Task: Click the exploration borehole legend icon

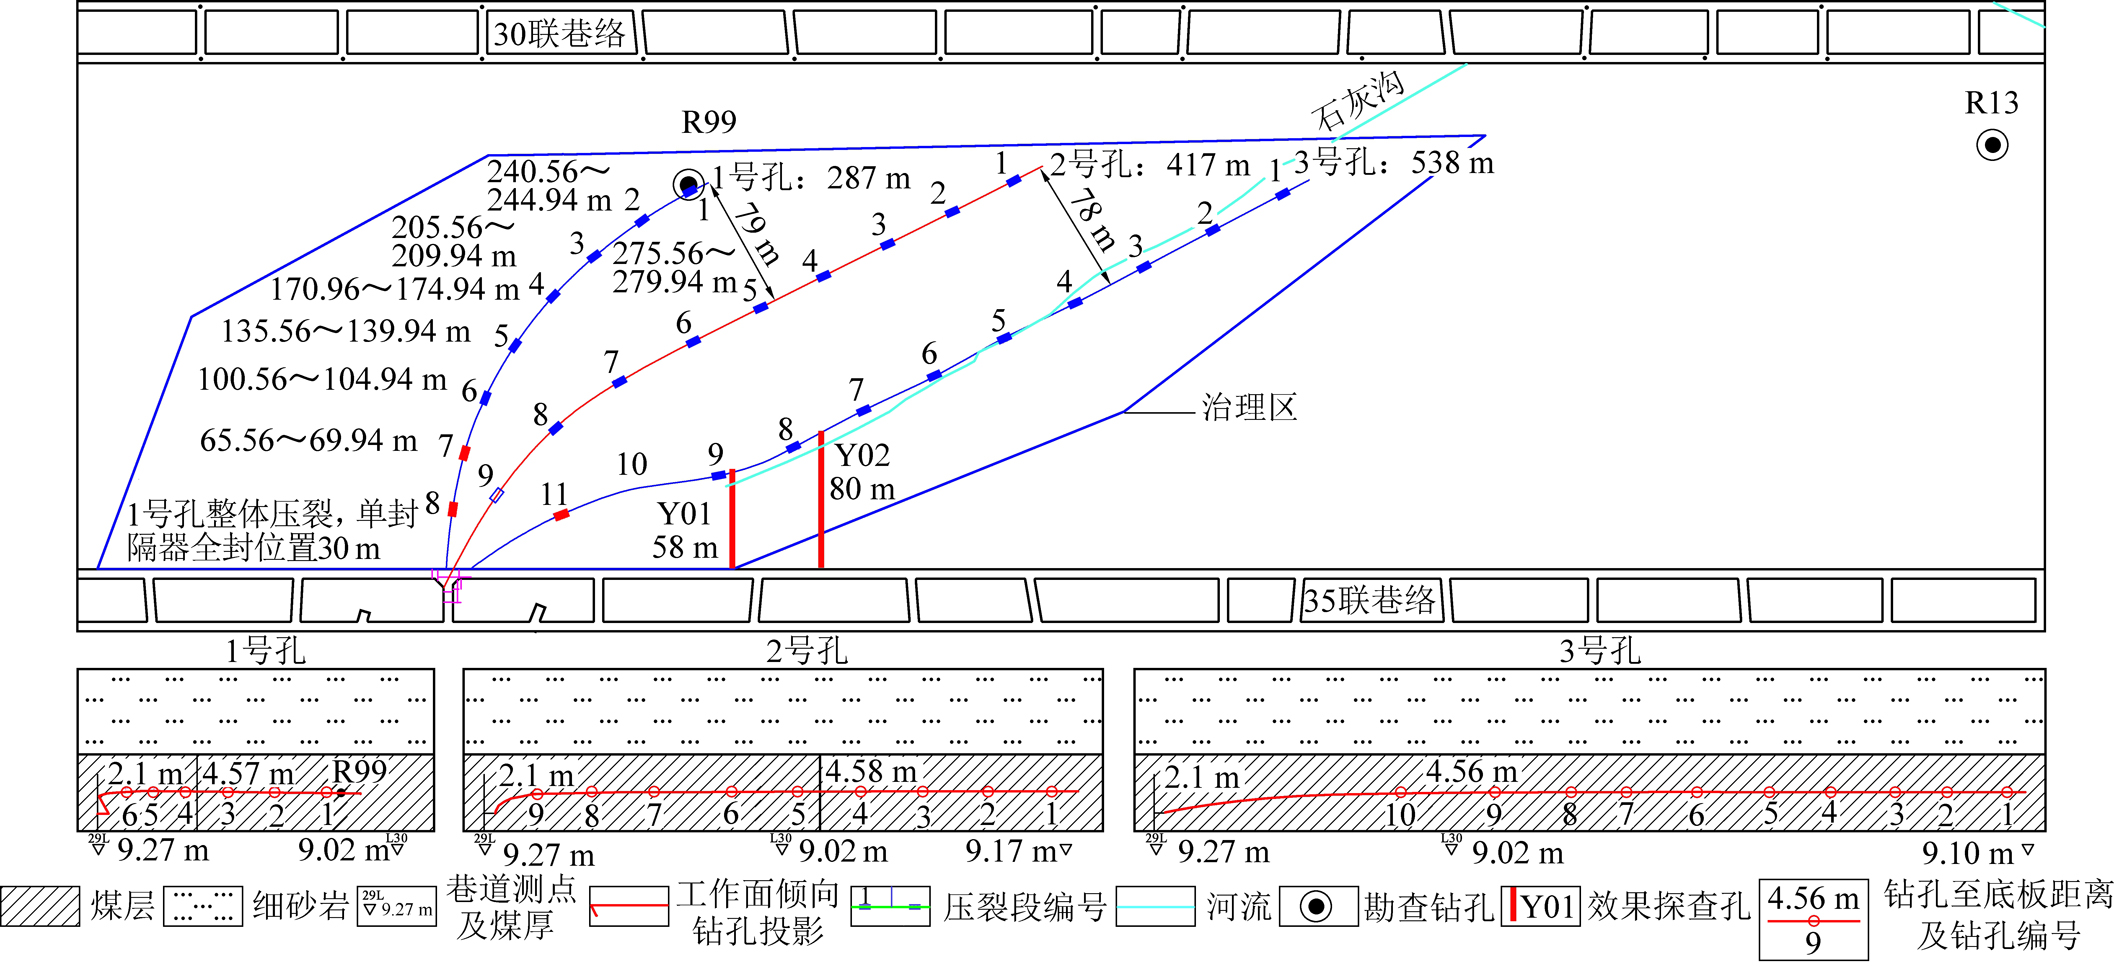Action: pyautogui.click(x=1318, y=907)
